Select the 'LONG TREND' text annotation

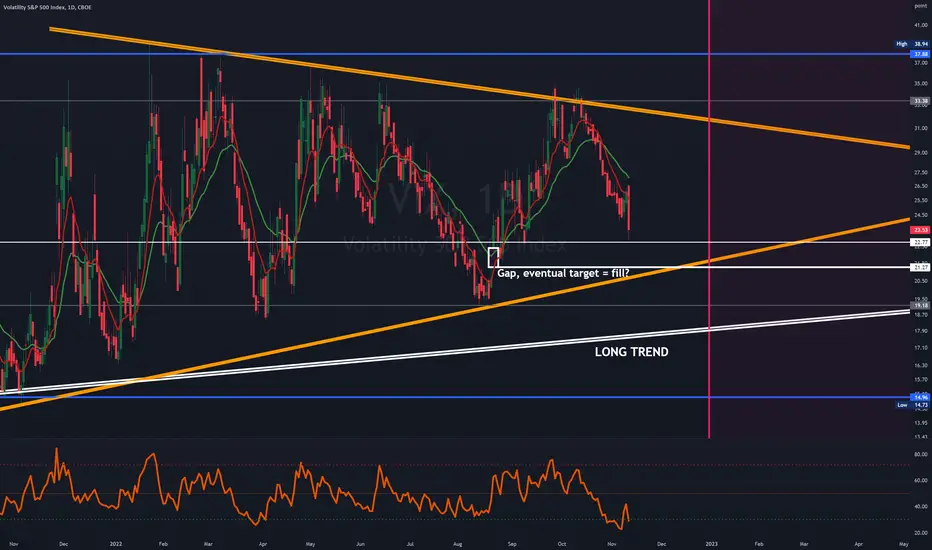click(x=631, y=352)
